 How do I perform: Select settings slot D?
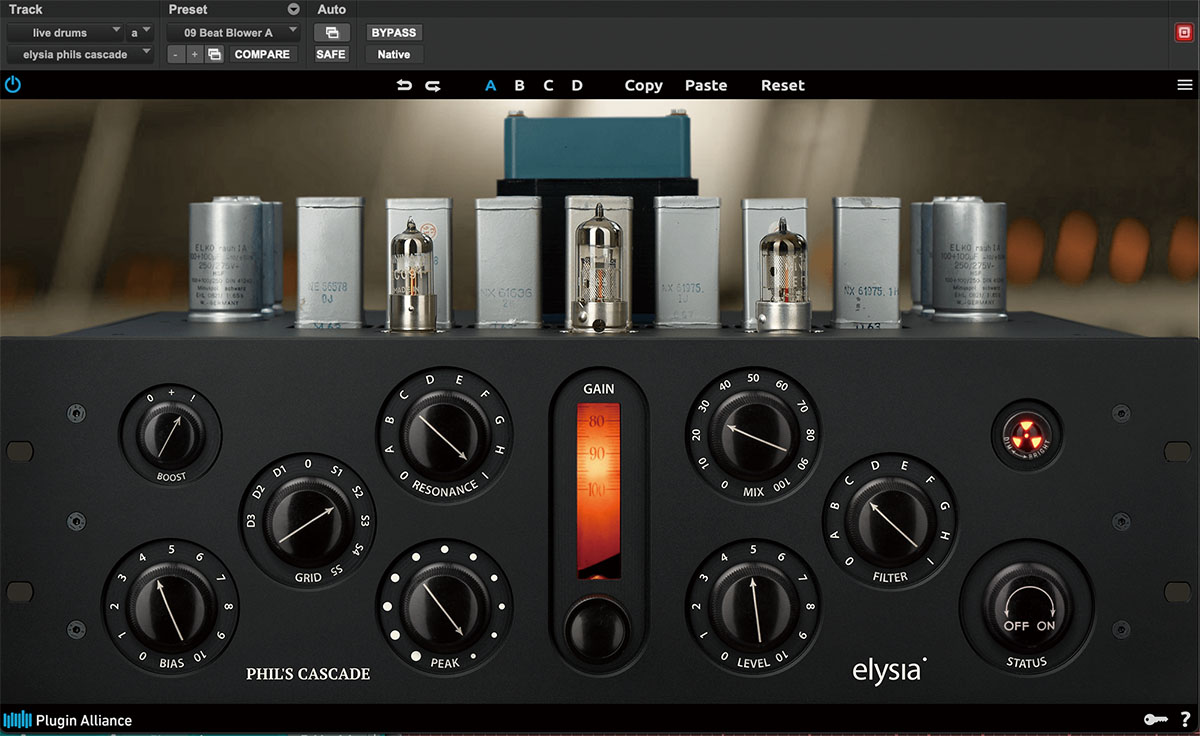(x=577, y=85)
